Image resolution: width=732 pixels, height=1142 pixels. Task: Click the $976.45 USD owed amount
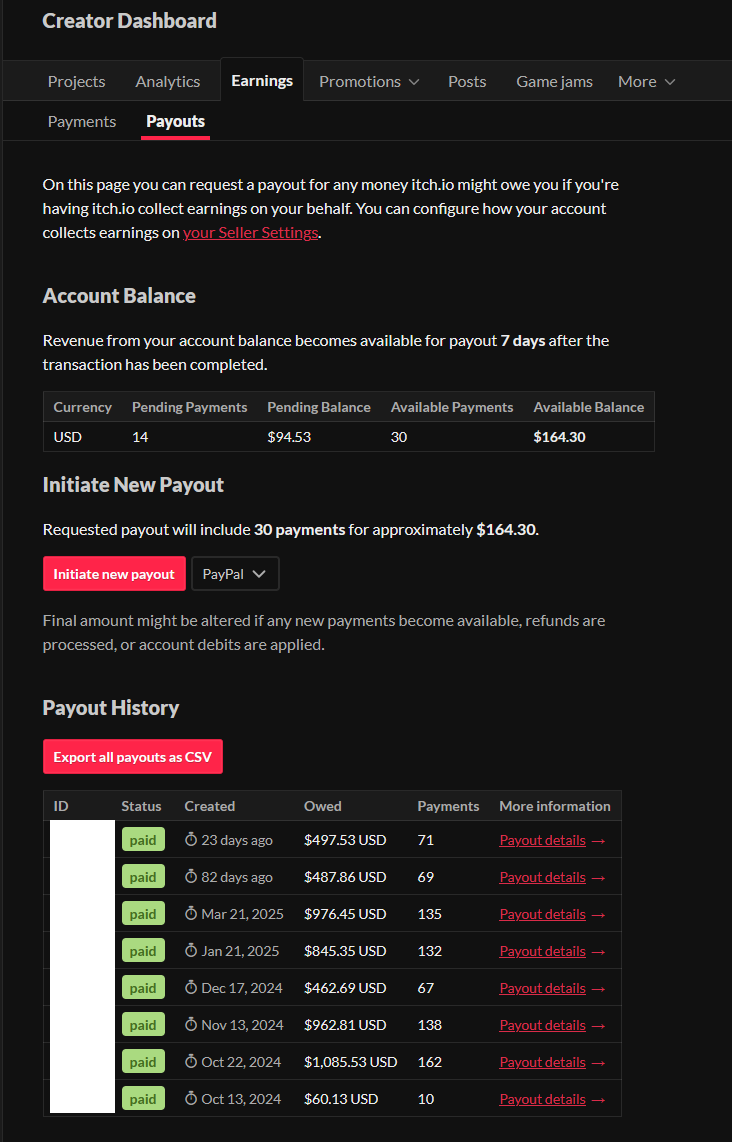345,914
